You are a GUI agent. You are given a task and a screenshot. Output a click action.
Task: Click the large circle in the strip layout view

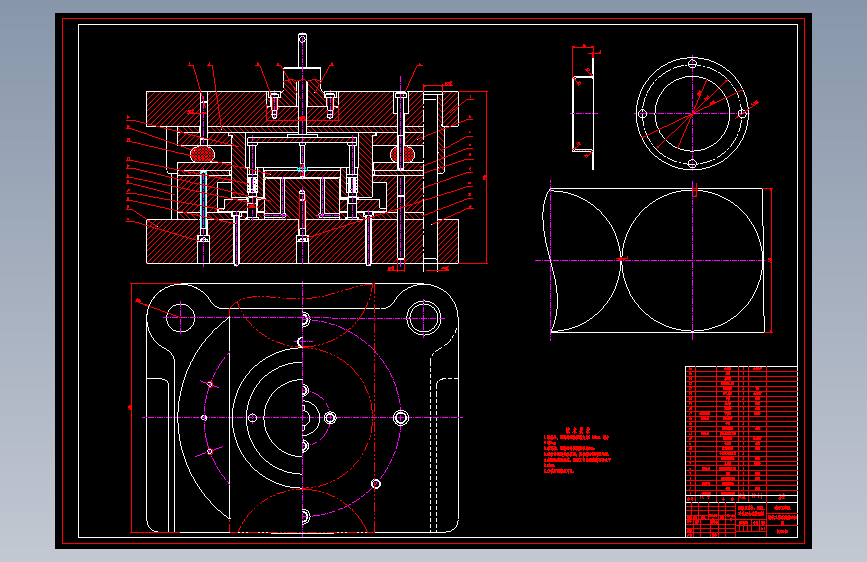pos(693,261)
